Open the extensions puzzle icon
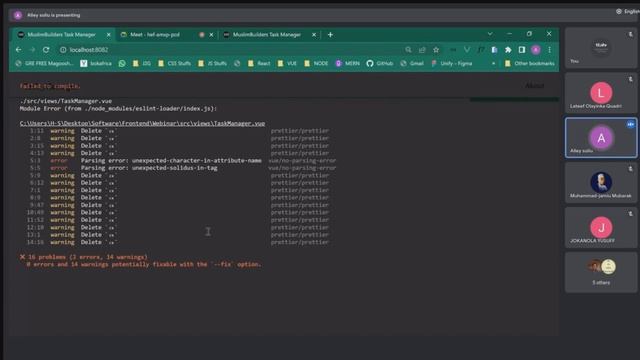The height and width of the screenshot is (360, 640). click(508, 50)
